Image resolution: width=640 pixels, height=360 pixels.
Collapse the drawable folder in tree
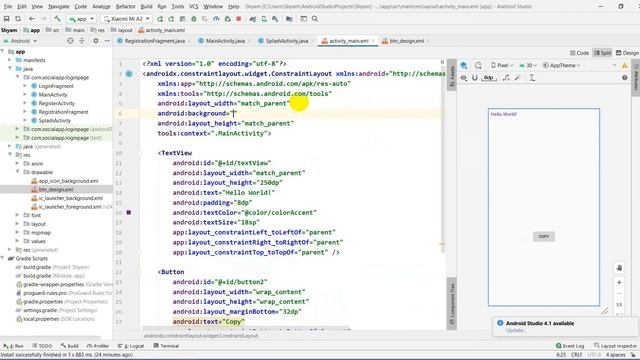point(18,172)
